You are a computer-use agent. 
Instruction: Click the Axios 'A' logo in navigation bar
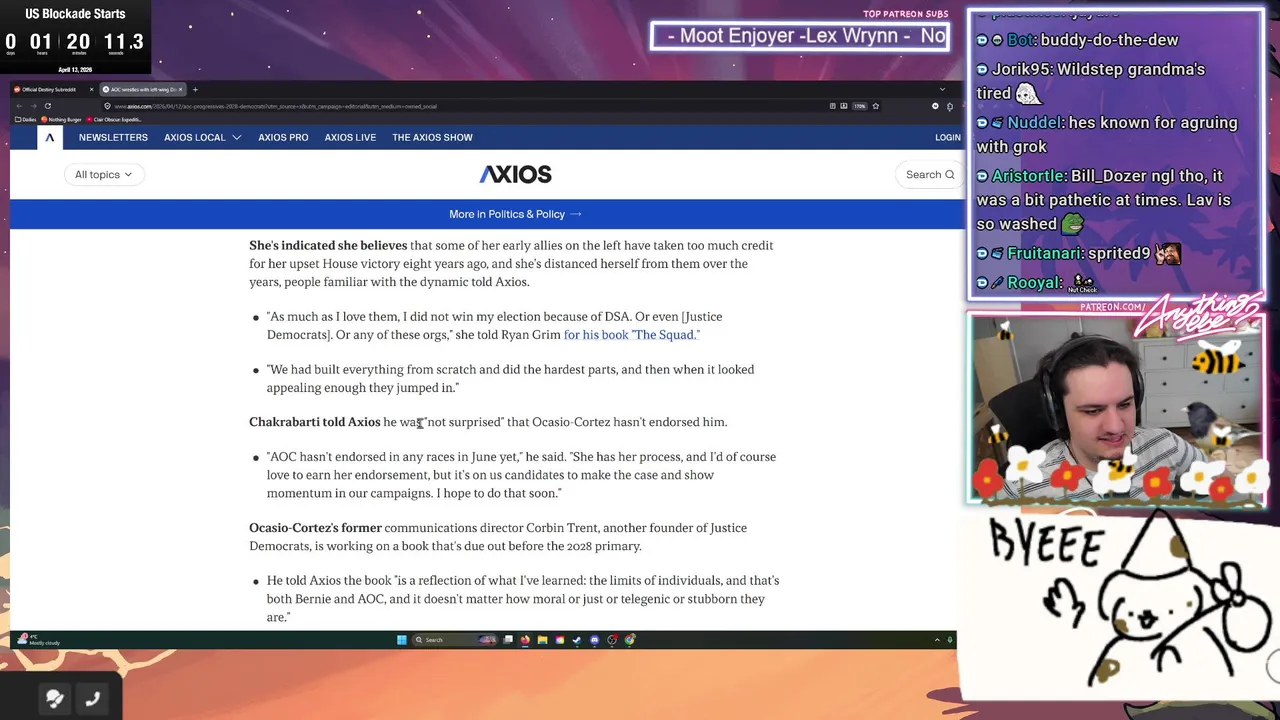coord(49,137)
